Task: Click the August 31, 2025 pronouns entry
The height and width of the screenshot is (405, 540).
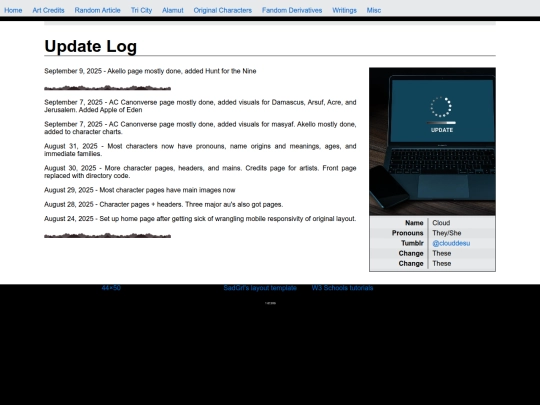Action: coord(200,150)
